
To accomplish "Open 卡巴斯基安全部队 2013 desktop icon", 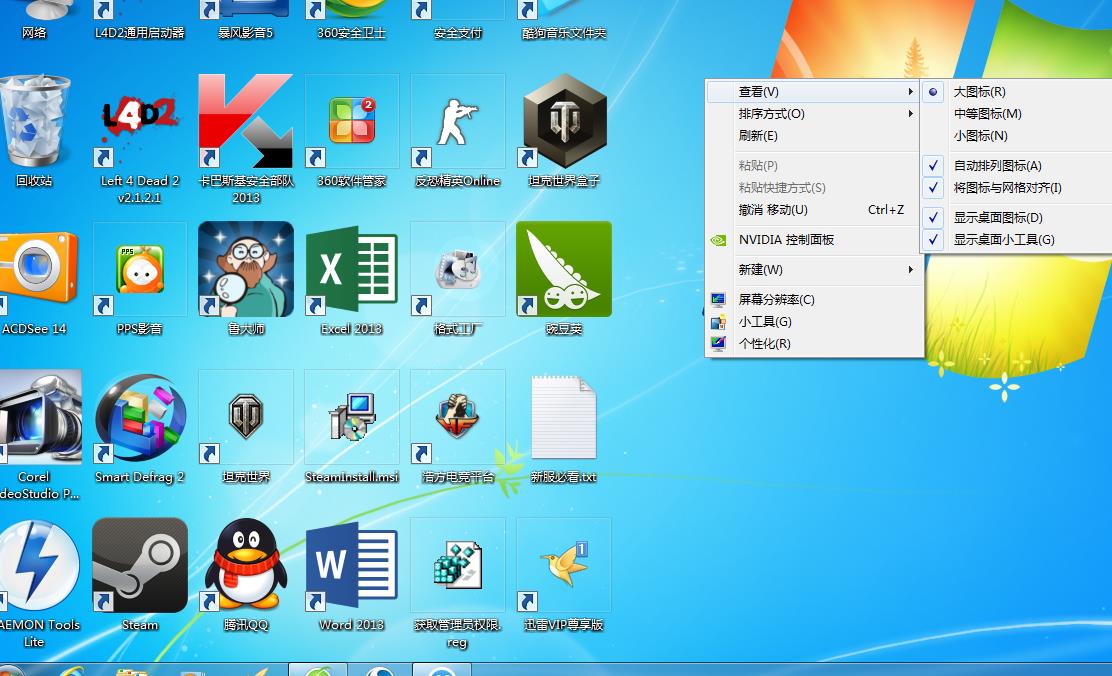I will (245, 122).
